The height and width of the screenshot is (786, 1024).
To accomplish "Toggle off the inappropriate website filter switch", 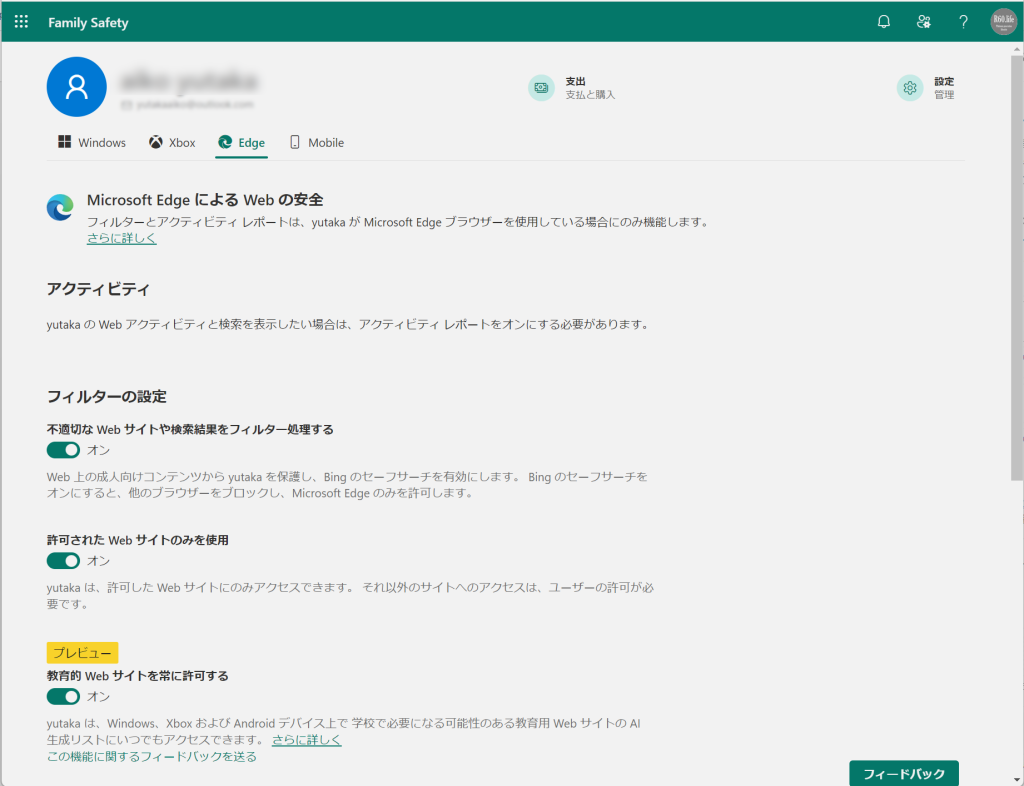I will tap(63, 450).
